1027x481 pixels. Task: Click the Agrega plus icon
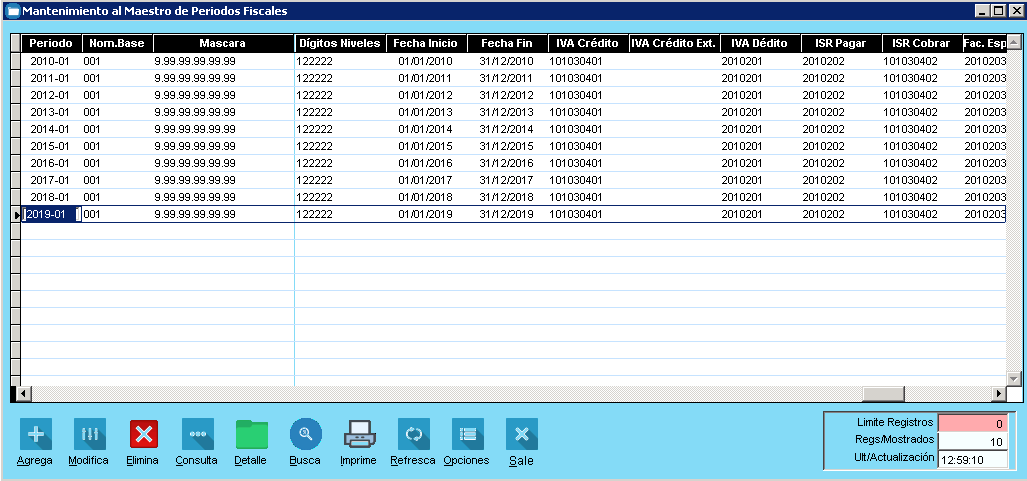pyautogui.click(x=35, y=434)
